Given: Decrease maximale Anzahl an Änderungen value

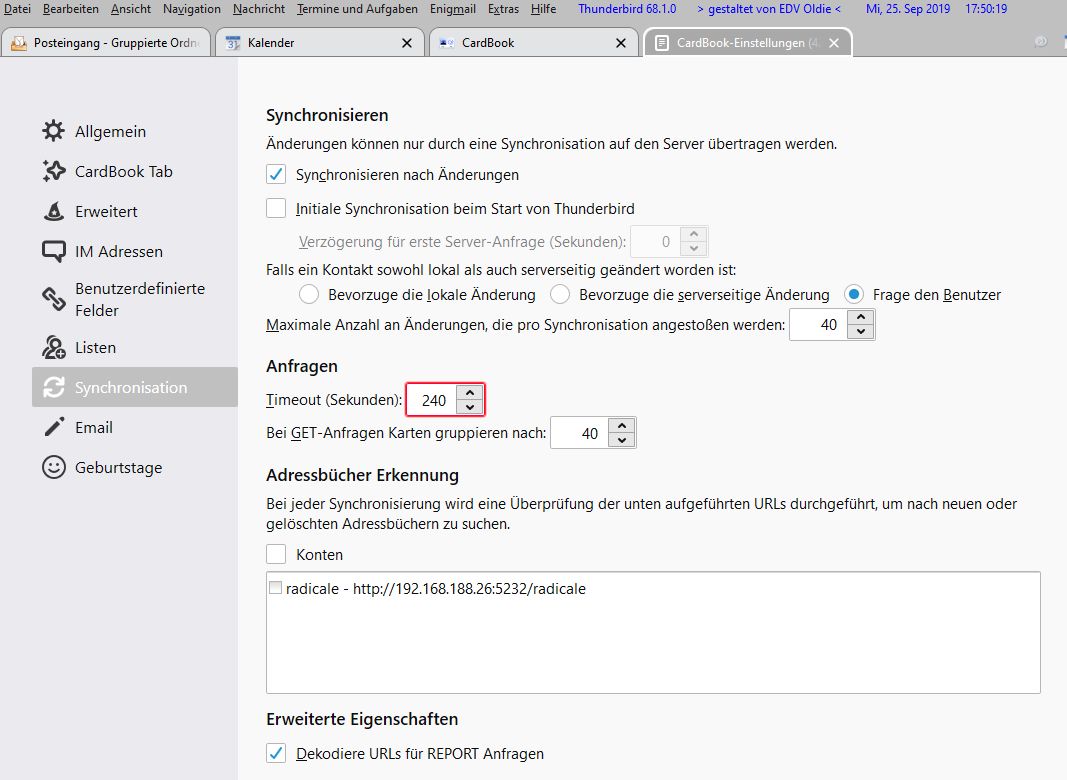Looking at the screenshot, I should tap(861, 331).
